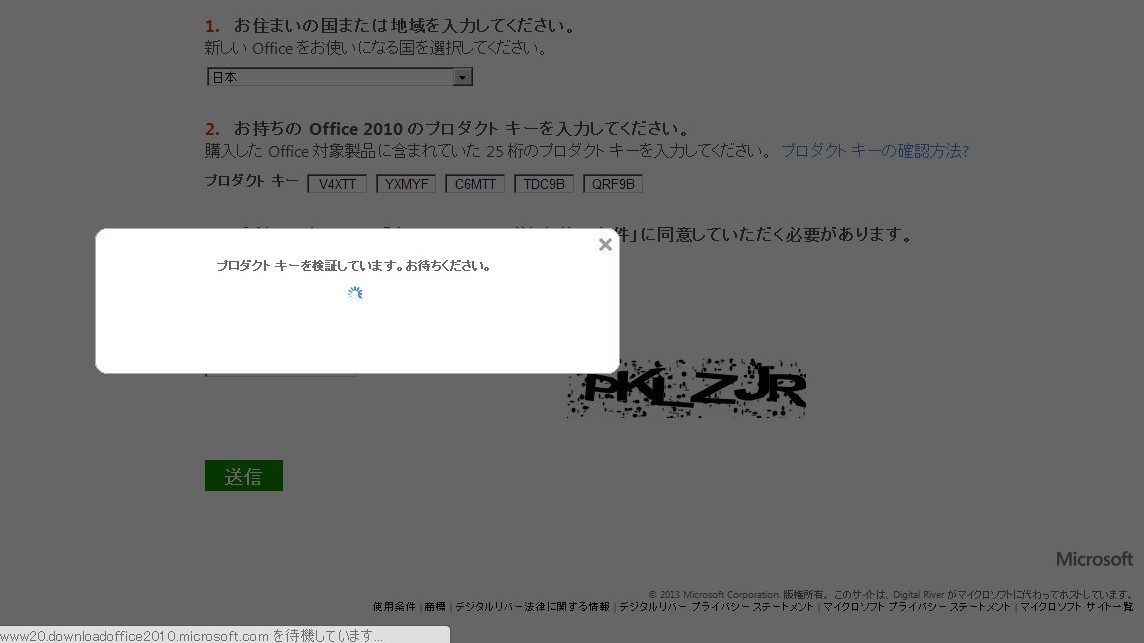Click the YXMYF product key field
1144x643 pixels.
point(406,184)
